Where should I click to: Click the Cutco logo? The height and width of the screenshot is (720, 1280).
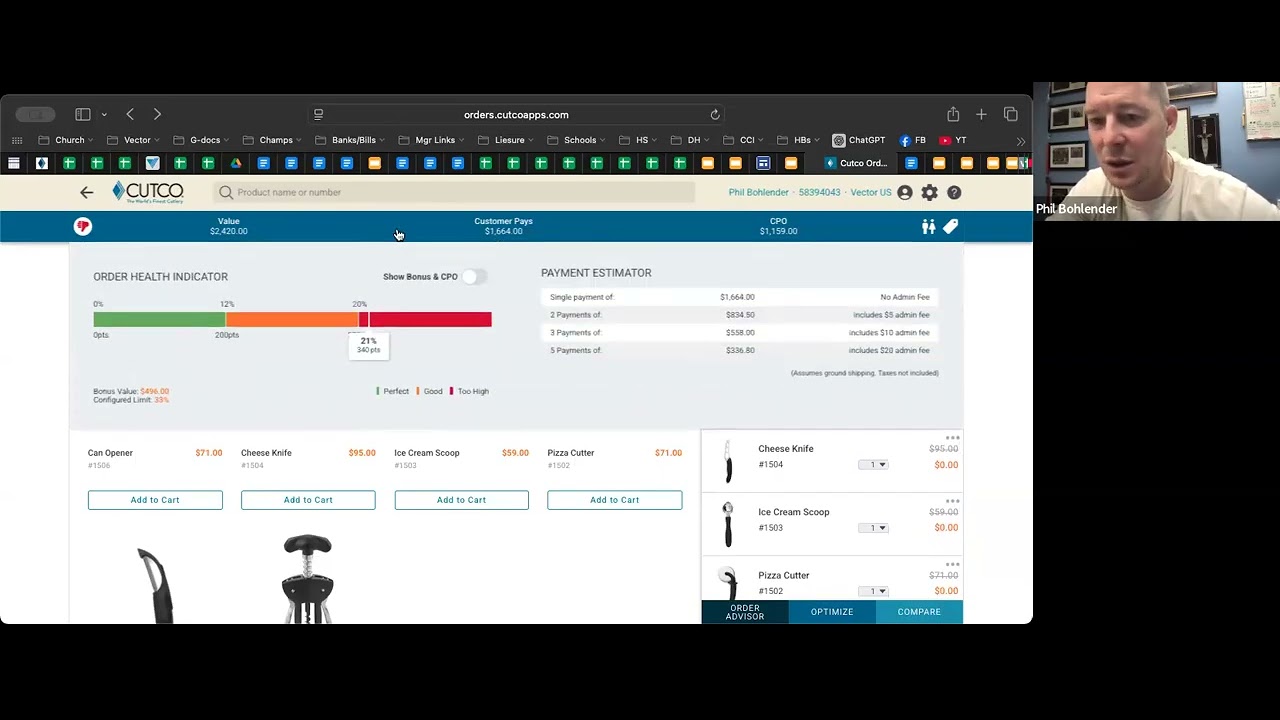pos(148,192)
